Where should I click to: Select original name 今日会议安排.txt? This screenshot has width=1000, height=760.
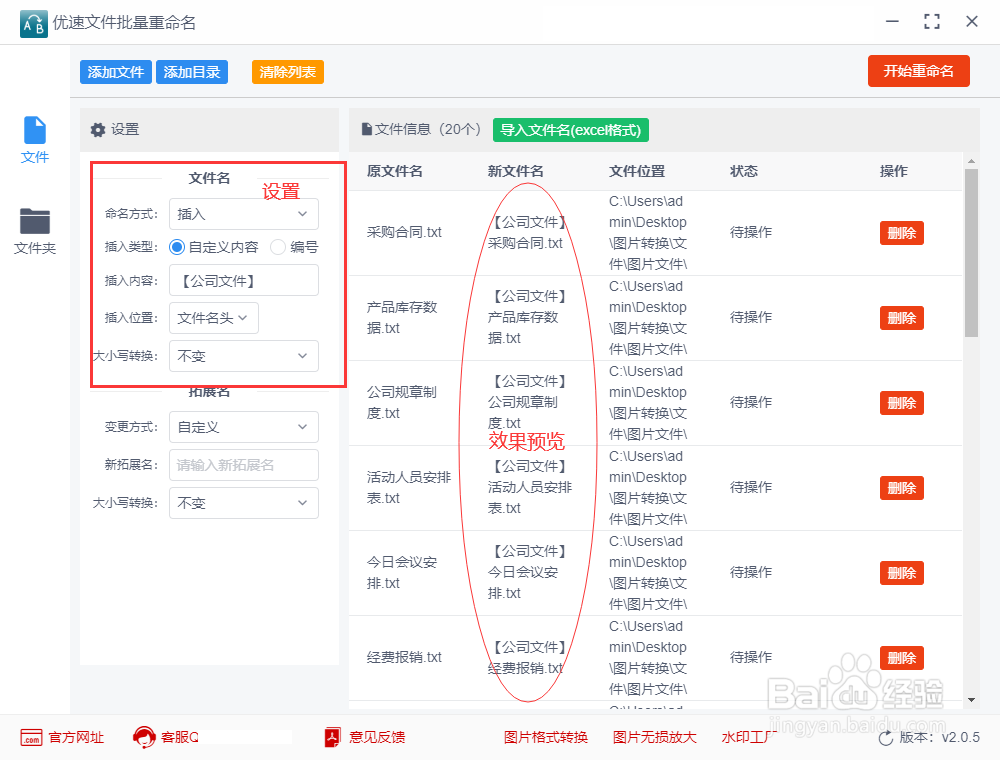(x=402, y=572)
